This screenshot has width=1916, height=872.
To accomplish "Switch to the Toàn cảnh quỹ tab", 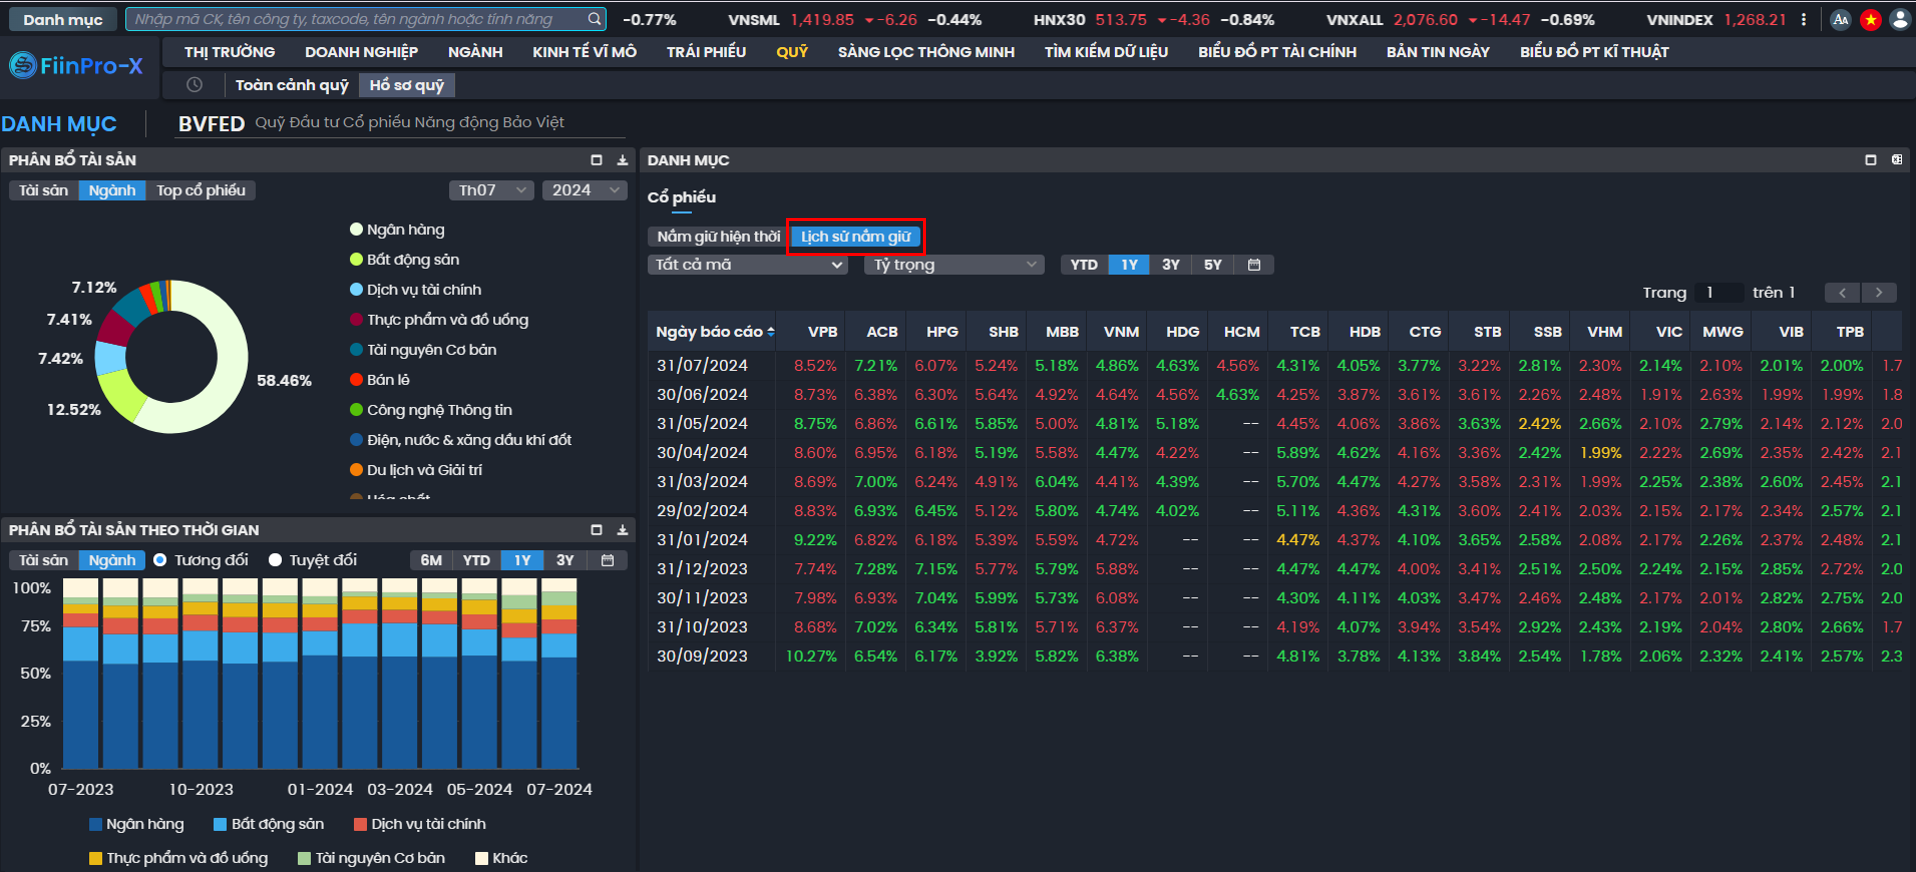I will point(291,85).
